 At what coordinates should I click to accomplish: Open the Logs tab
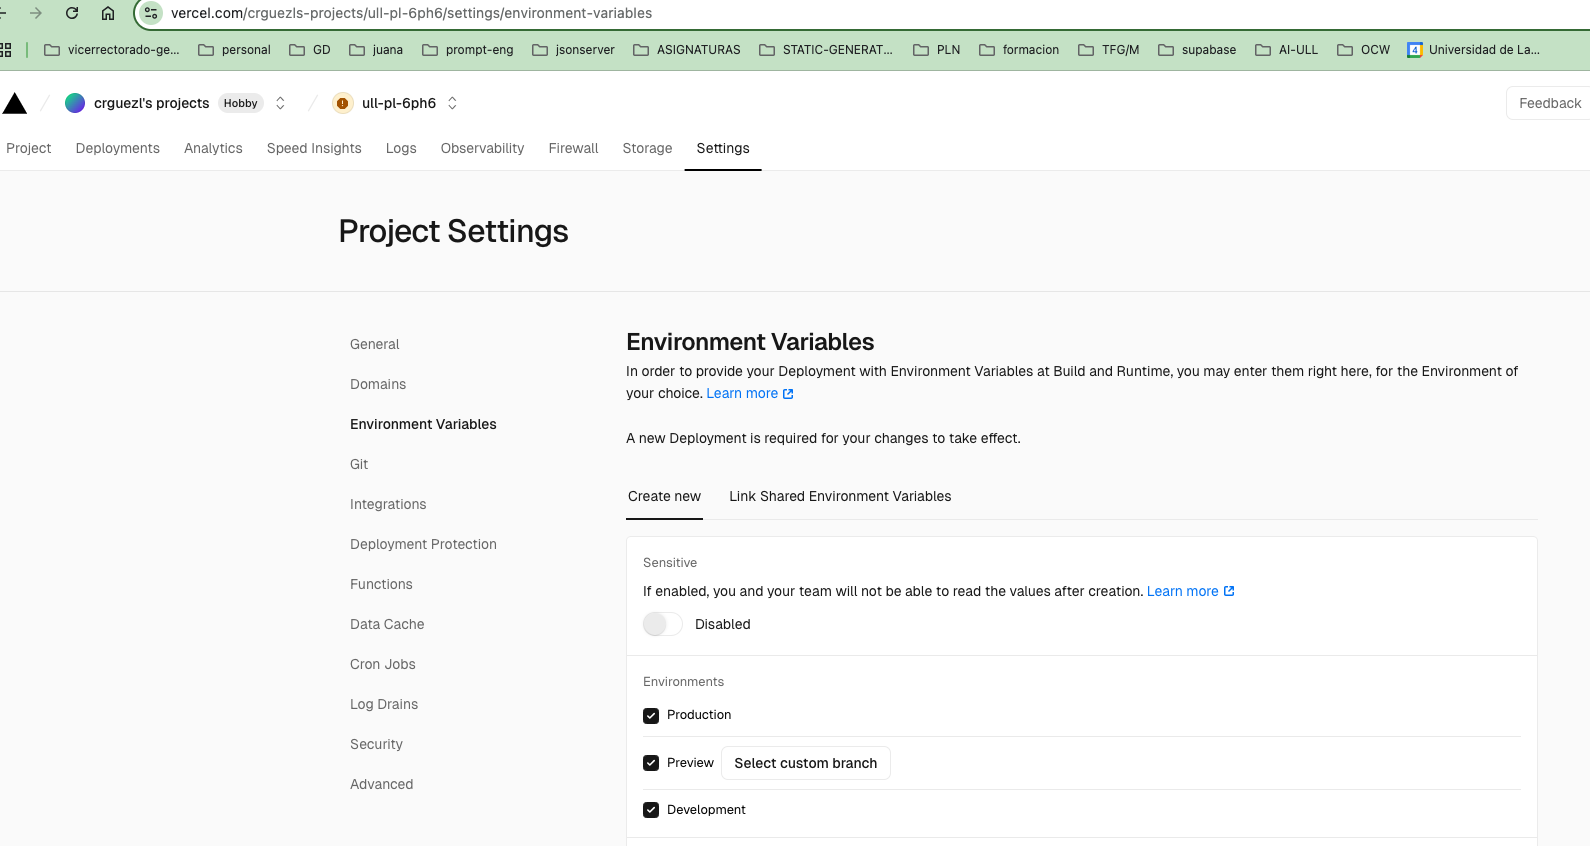(401, 148)
